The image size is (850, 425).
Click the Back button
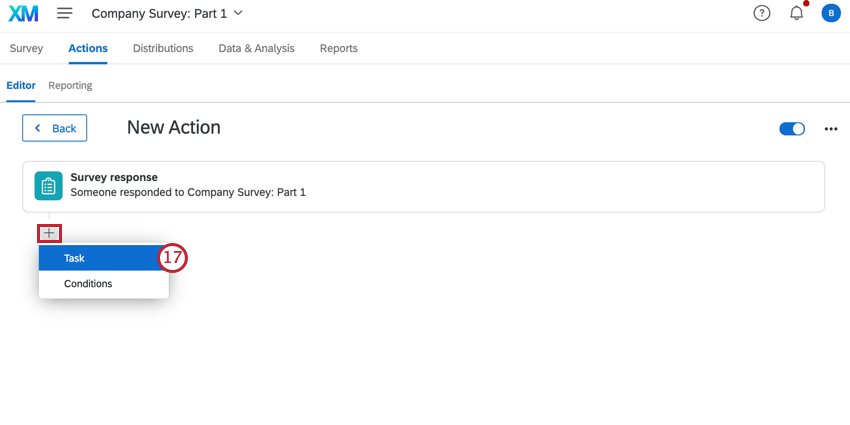click(54, 128)
